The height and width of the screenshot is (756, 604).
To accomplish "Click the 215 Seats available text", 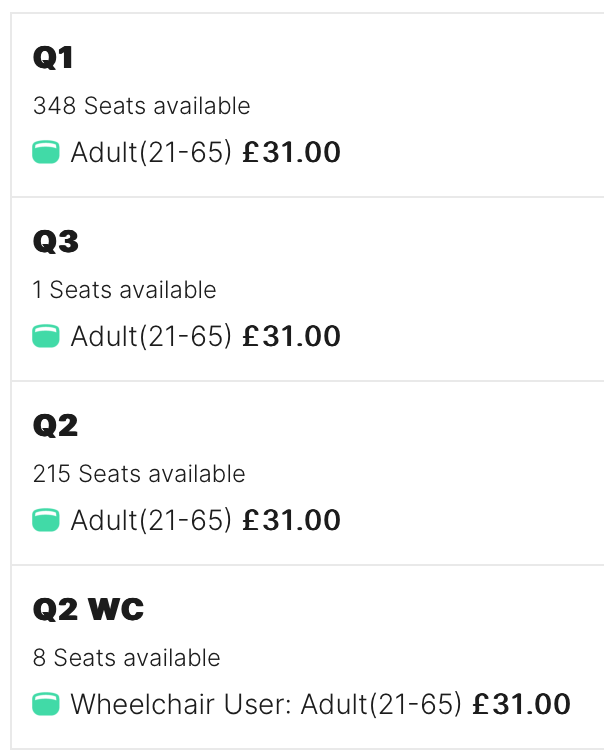I will point(139,474).
